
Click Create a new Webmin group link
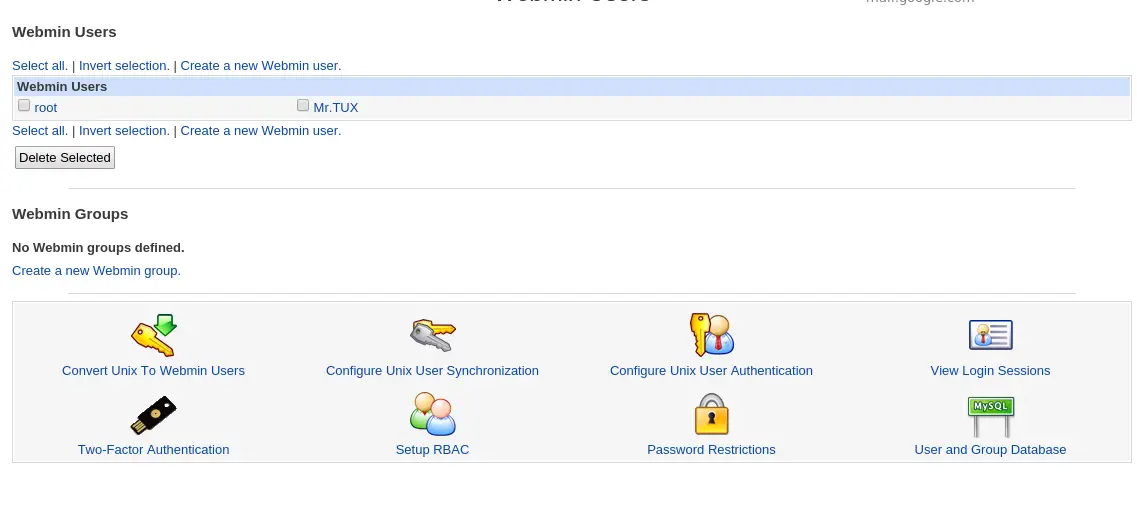tap(96, 270)
